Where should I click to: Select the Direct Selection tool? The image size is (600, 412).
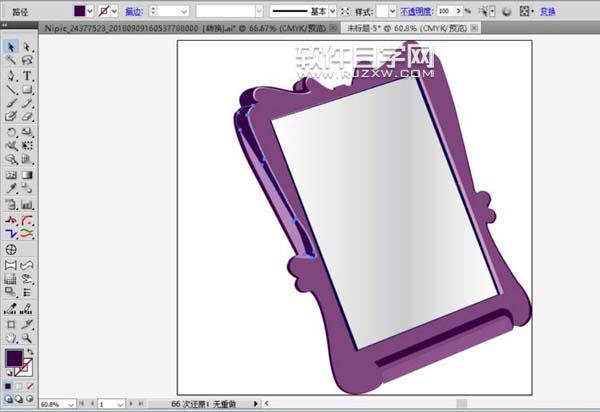click(27, 47)
